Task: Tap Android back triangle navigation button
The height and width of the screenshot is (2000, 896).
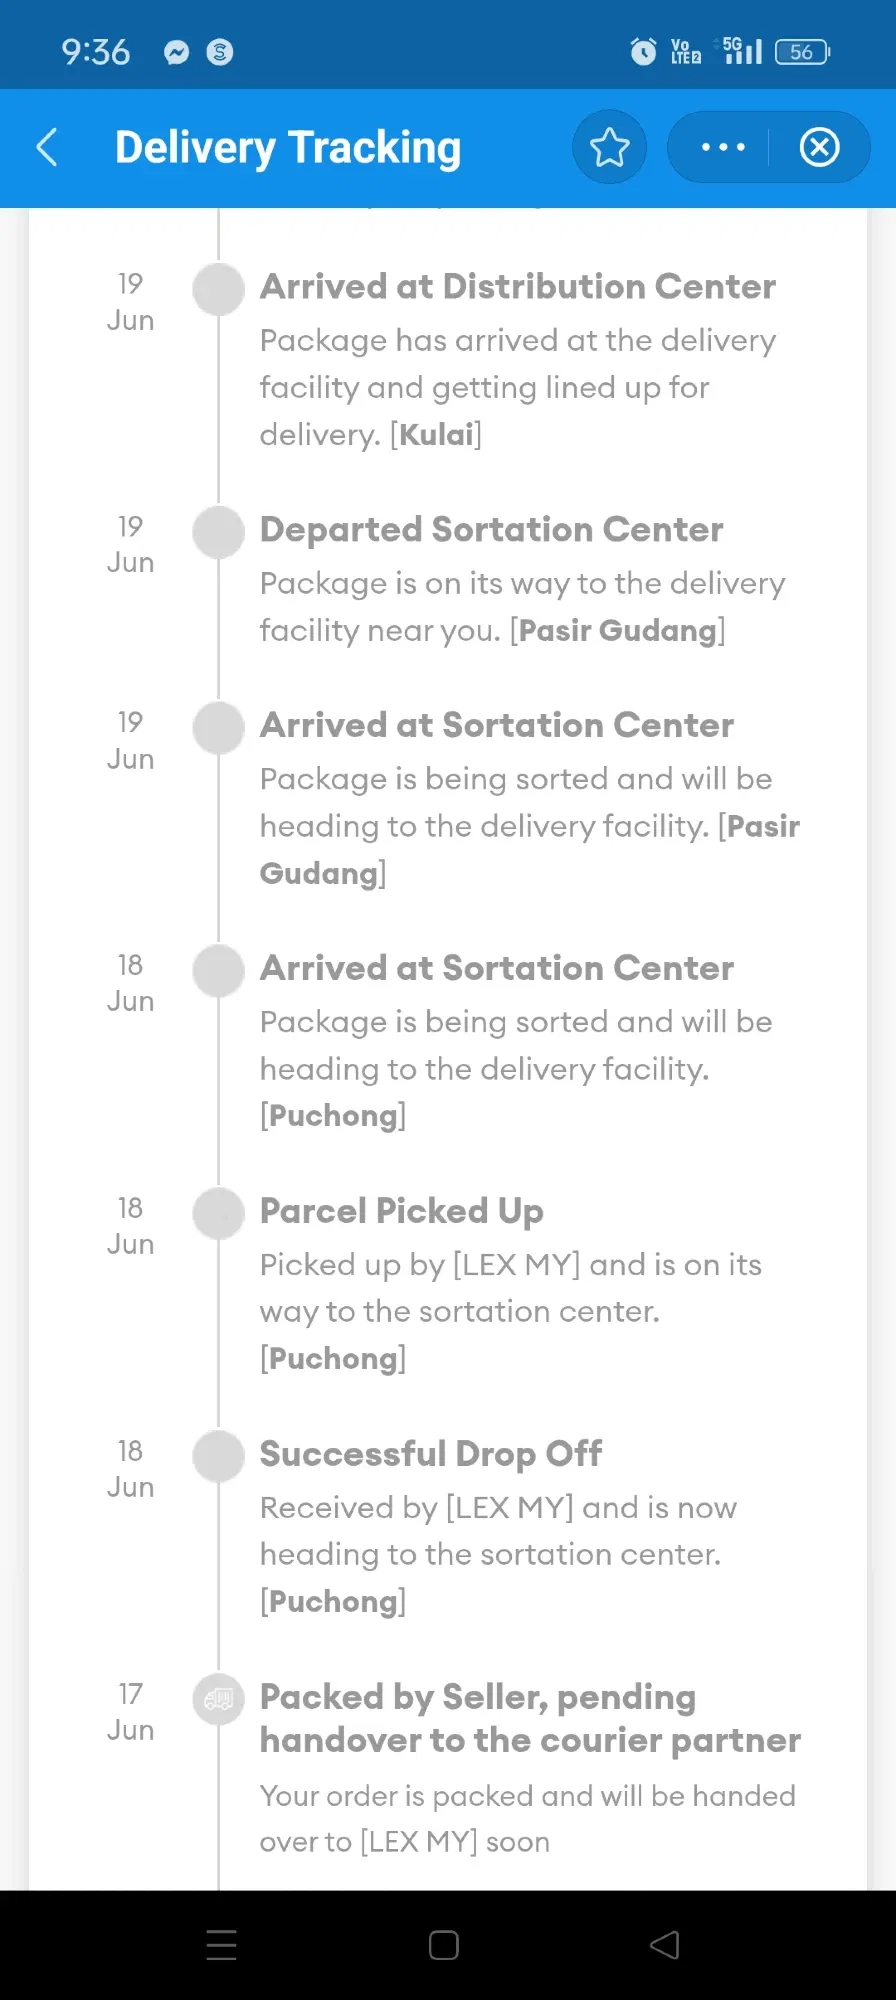Action: click(x=665, y=1945)
